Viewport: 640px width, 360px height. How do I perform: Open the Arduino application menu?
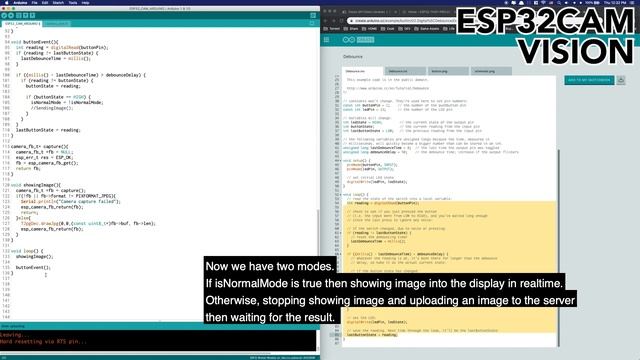20,2
